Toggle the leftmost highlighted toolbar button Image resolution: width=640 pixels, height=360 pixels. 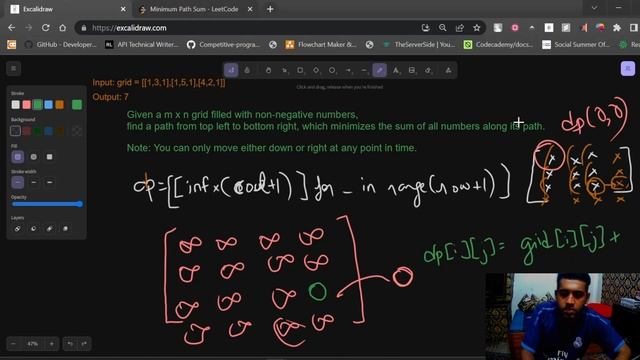pos(231,70)
